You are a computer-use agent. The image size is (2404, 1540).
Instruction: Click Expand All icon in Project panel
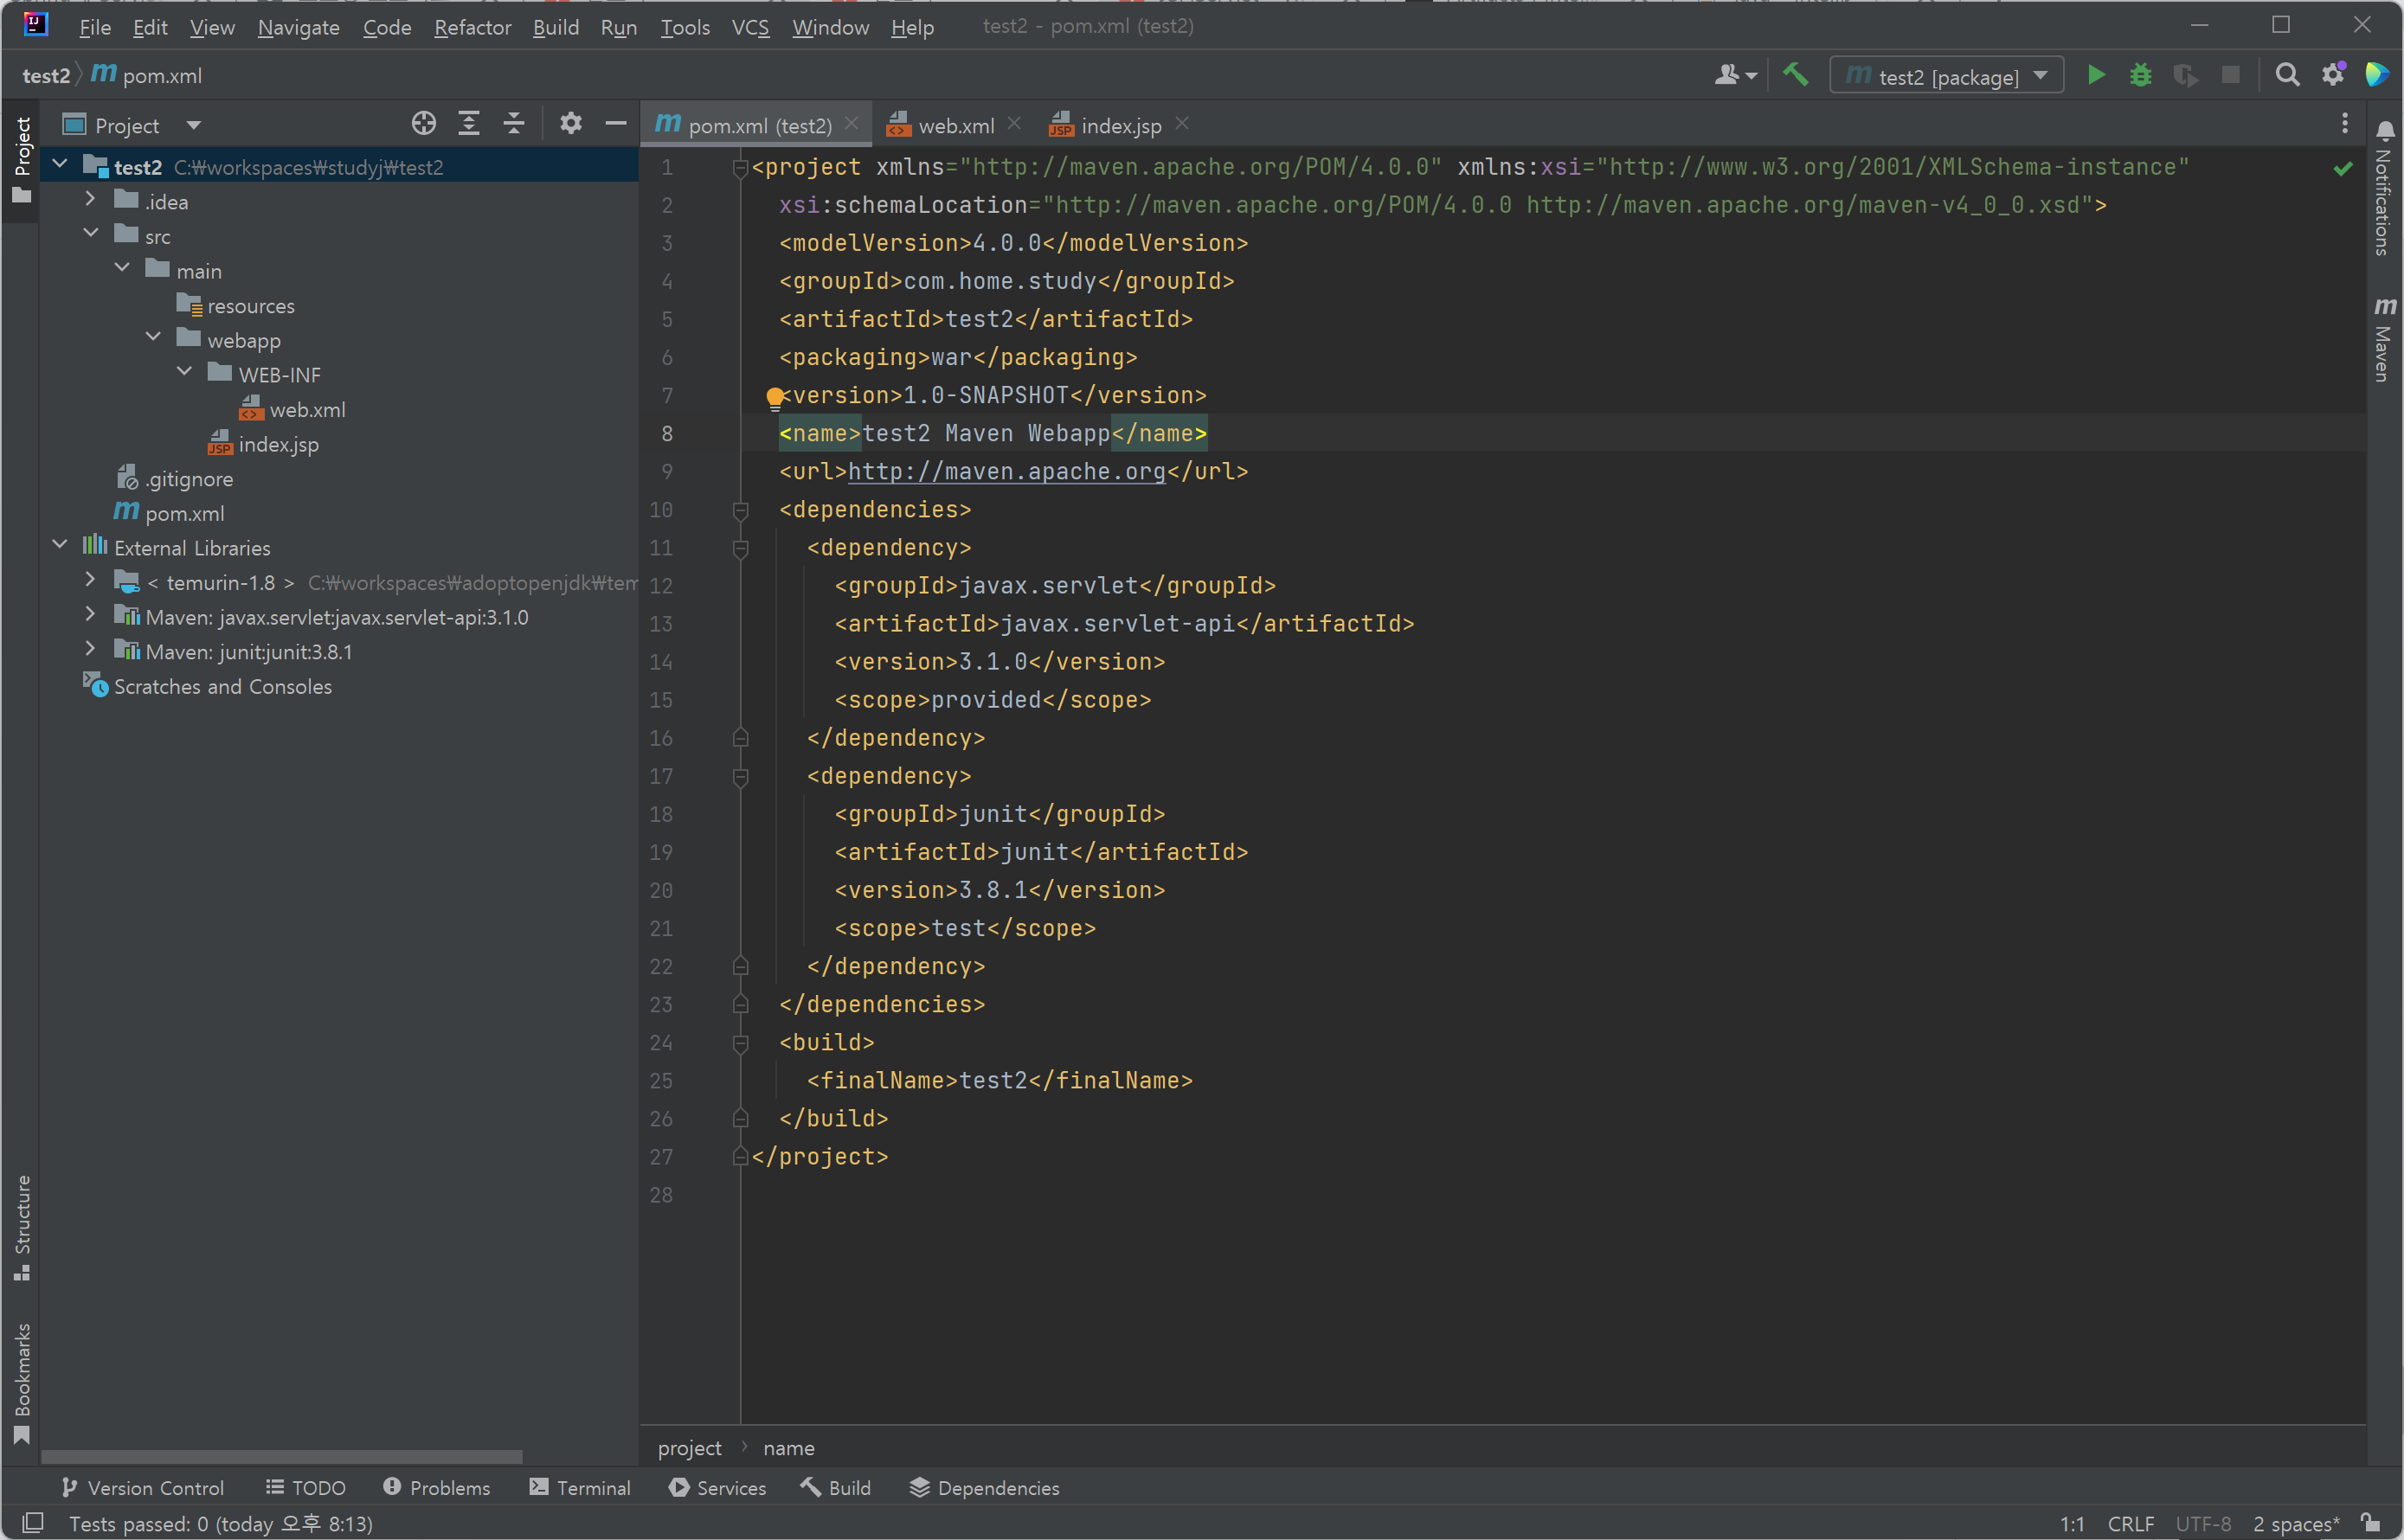pos(468,124)
